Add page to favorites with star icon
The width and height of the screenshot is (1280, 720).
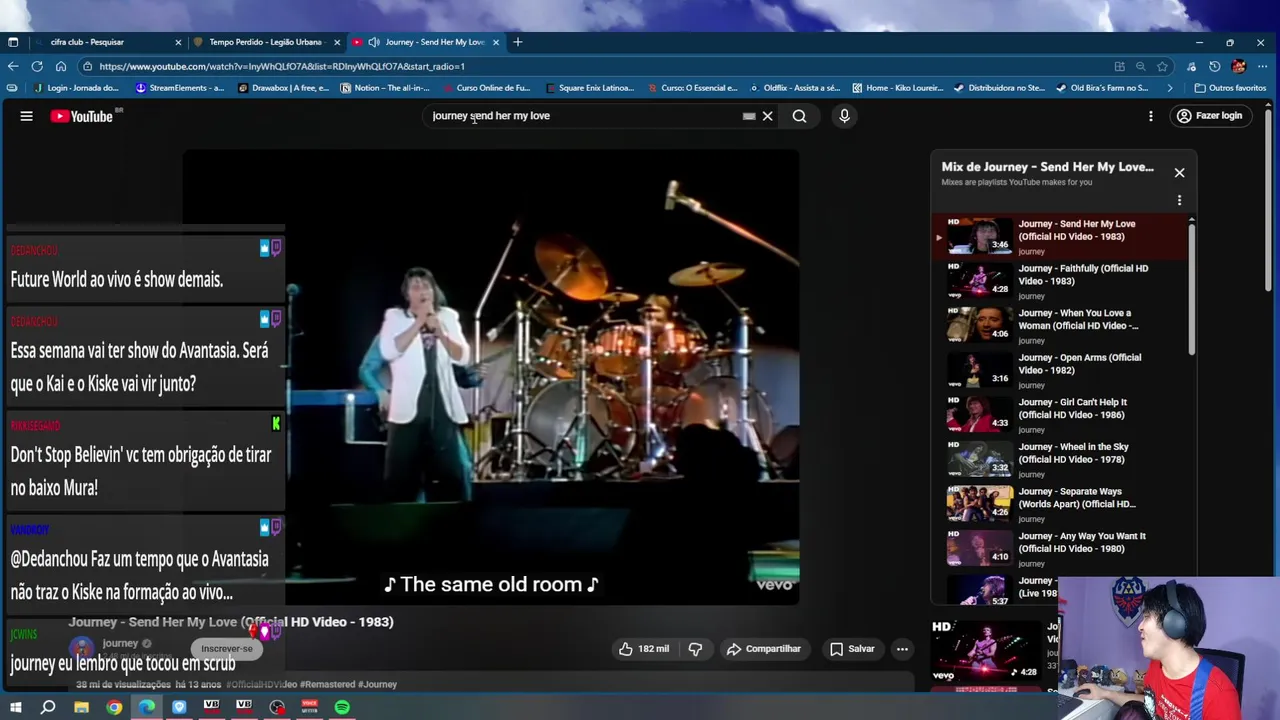[x=1162, y=66]
